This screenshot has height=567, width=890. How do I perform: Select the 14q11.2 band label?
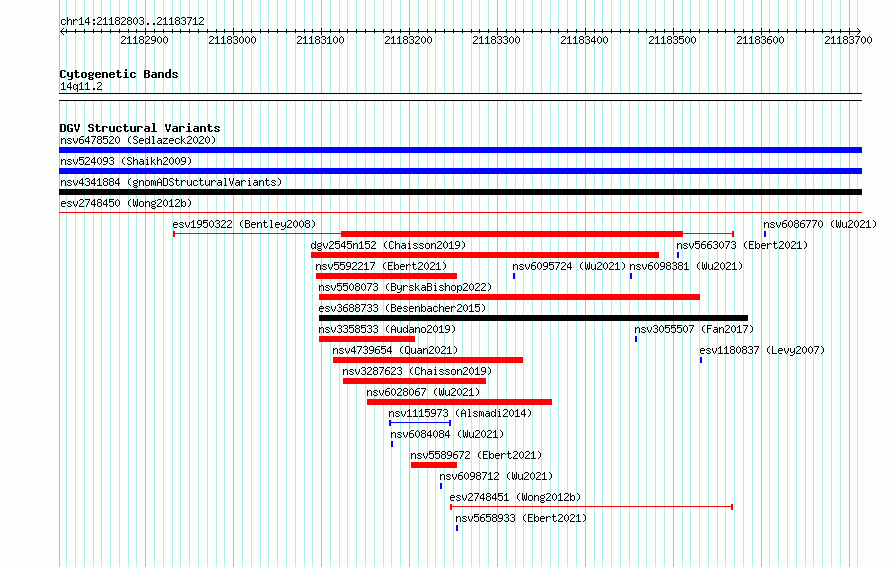[81, 86]
